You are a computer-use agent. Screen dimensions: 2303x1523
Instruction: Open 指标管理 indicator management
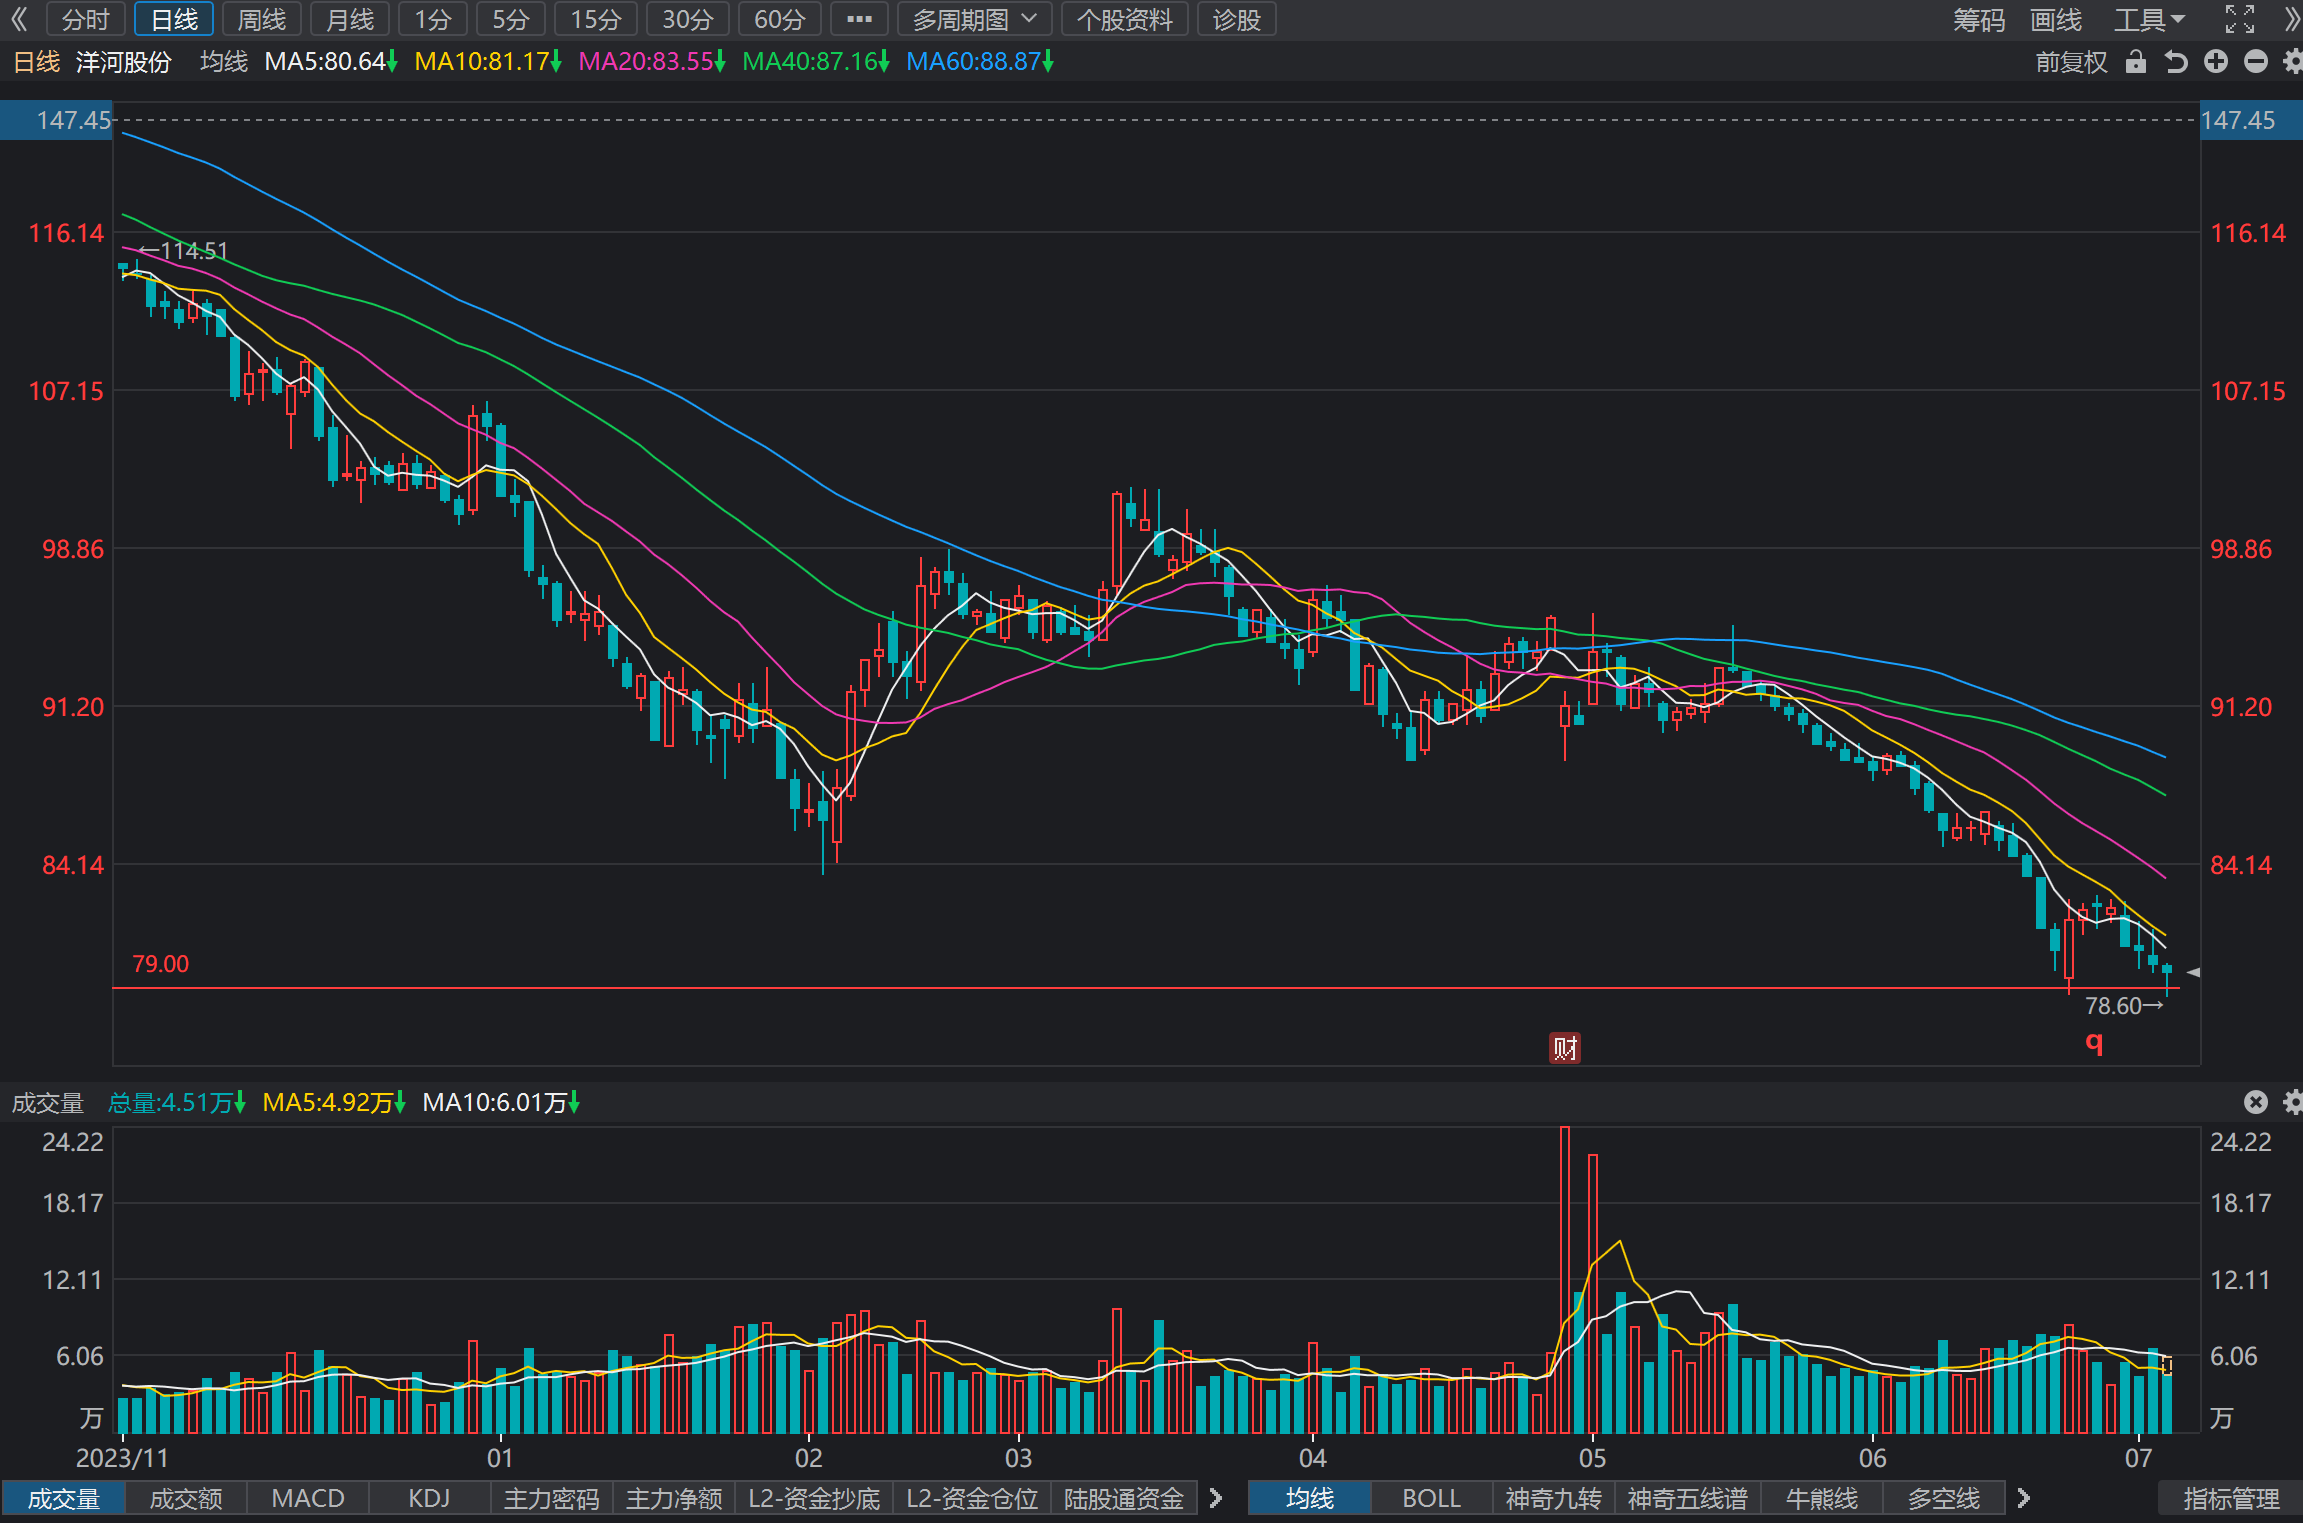(x=2231, y=1498)
